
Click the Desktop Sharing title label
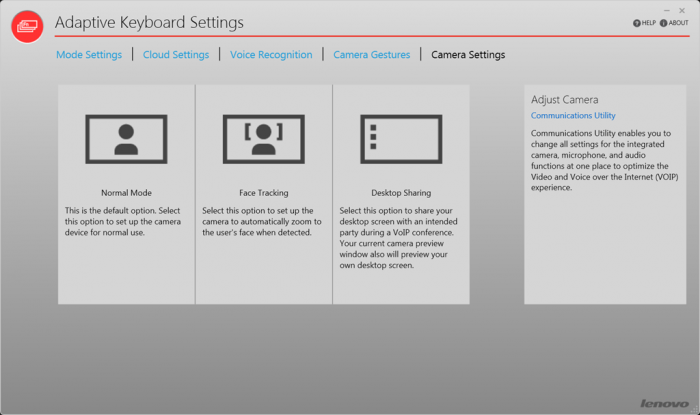point(400,193)
